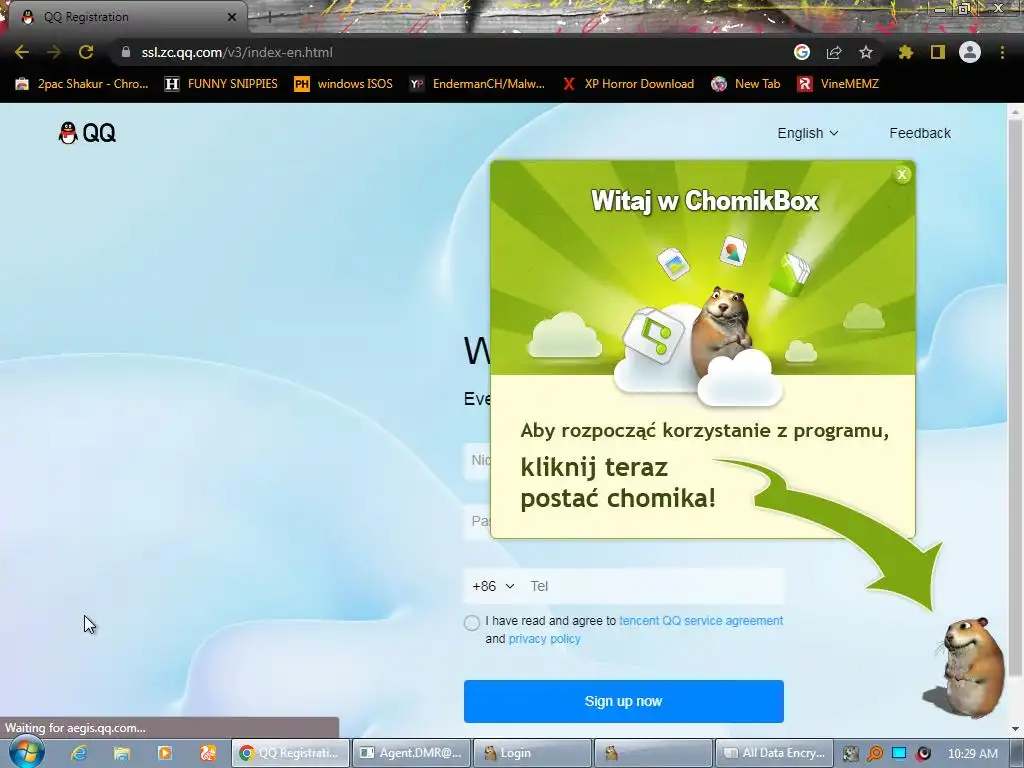Click the hamster character in corner
The image size is (1024, 768).
970,666
